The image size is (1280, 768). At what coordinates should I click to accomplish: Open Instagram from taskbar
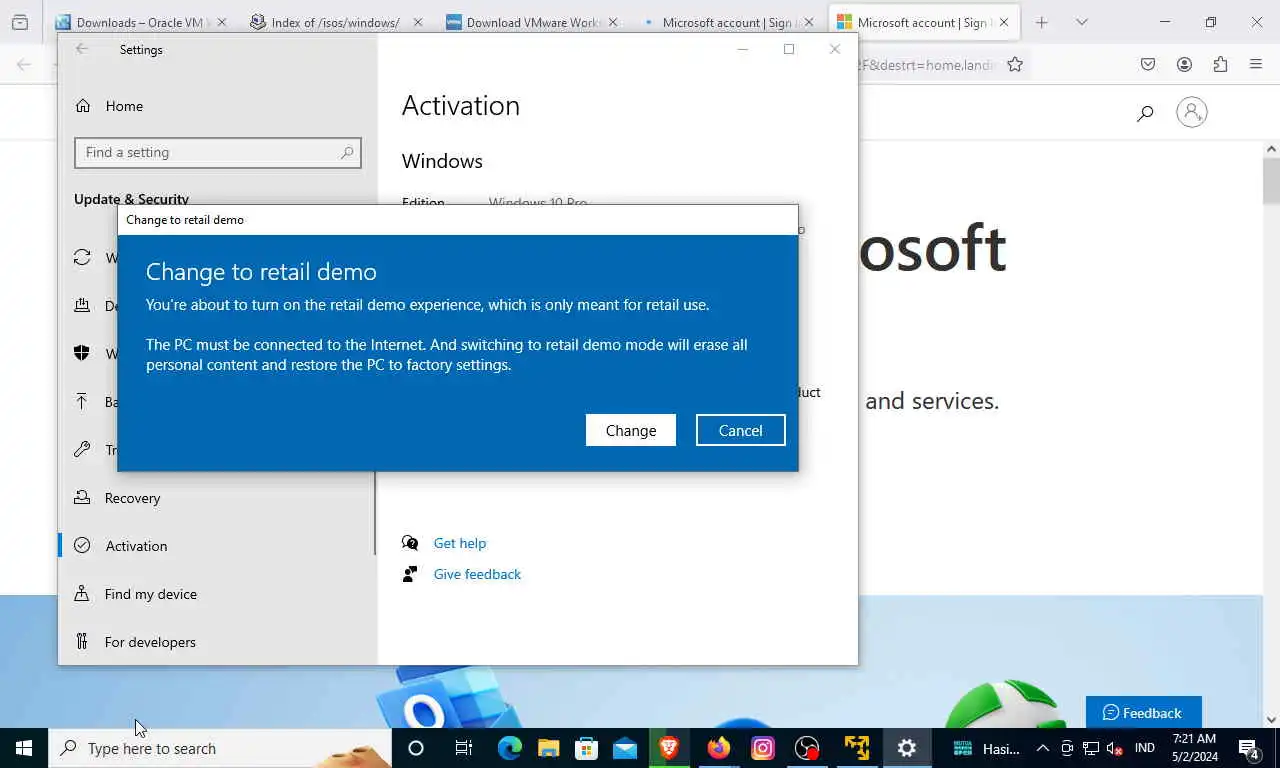tap(763, 748)
